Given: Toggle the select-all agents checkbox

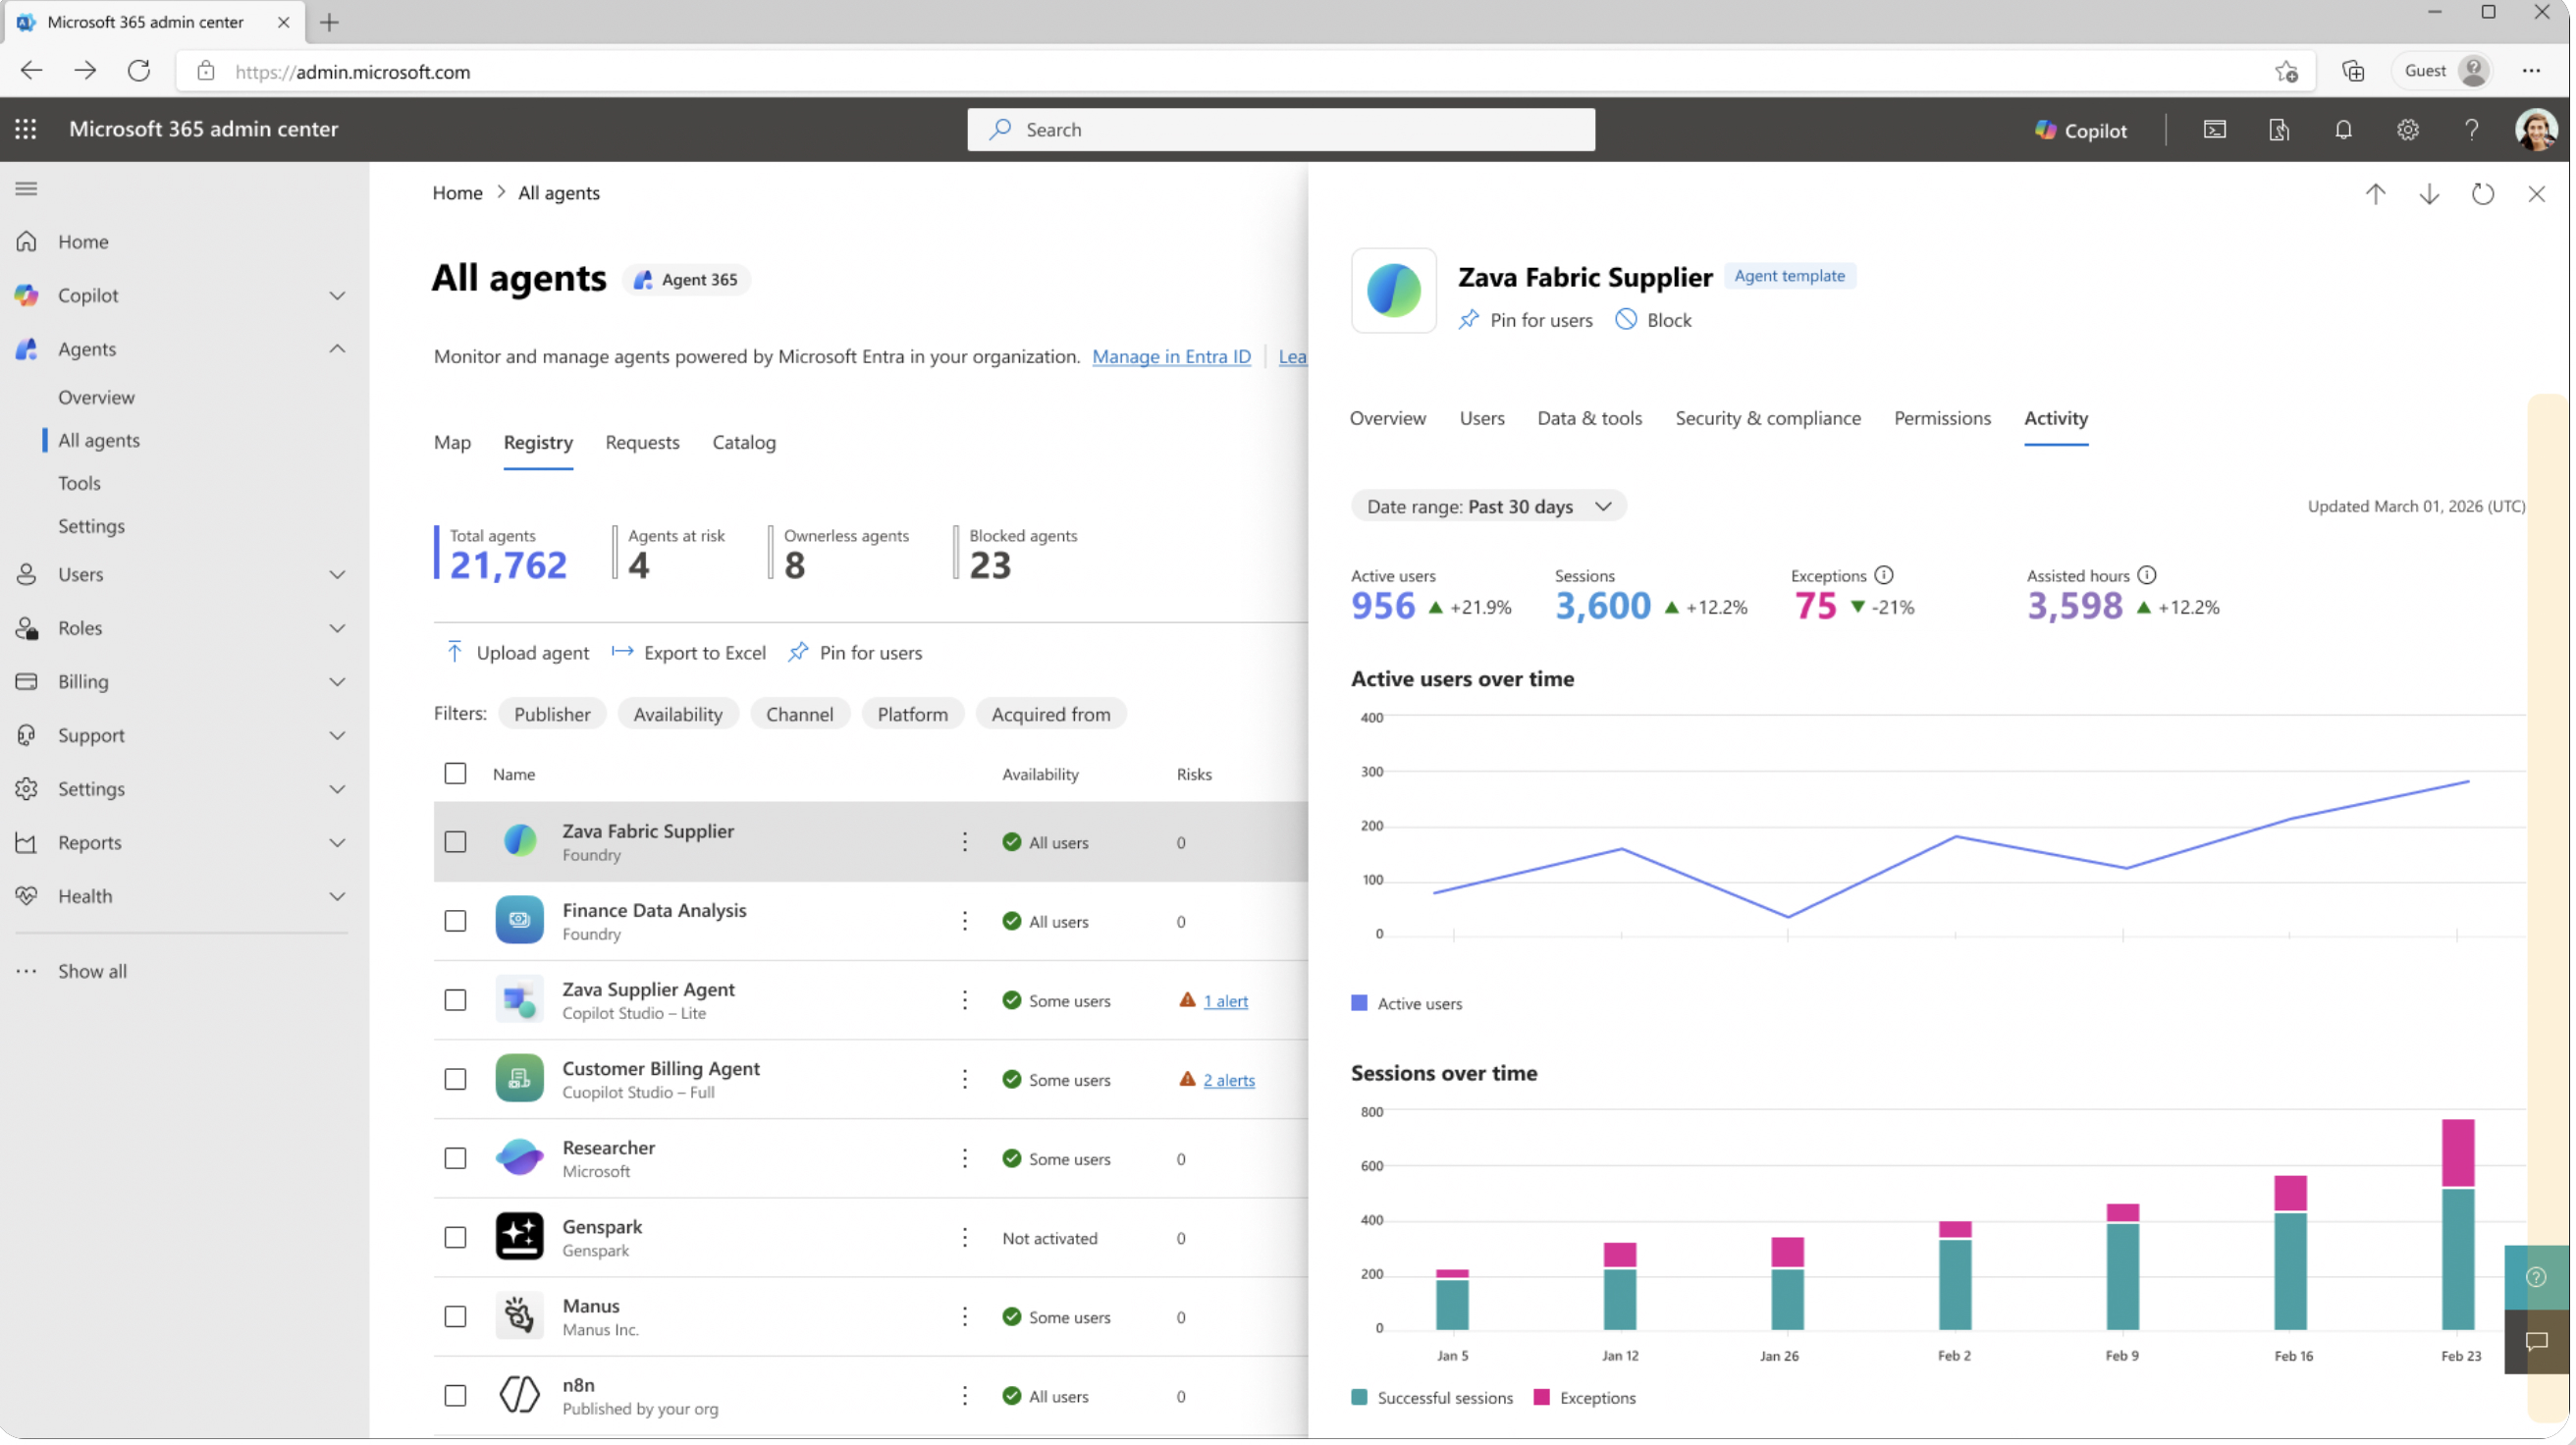Looking at the screenshot, I should (x=455, y=773).
